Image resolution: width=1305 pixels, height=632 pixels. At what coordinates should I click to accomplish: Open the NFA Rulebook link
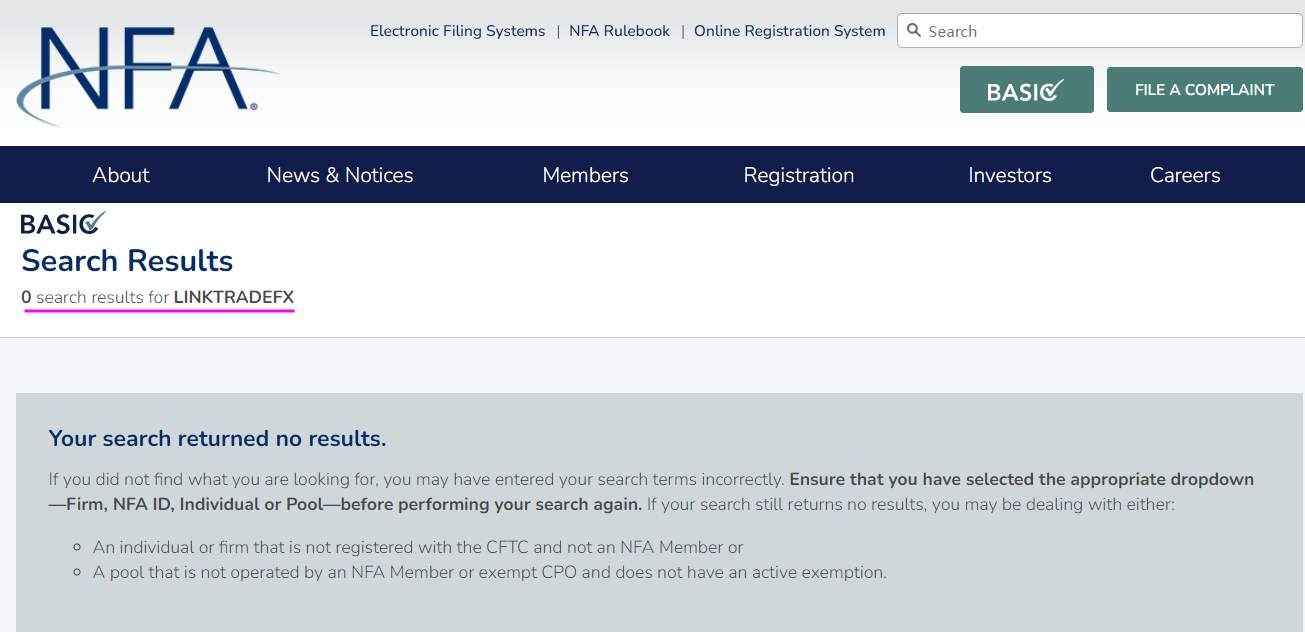619,31
